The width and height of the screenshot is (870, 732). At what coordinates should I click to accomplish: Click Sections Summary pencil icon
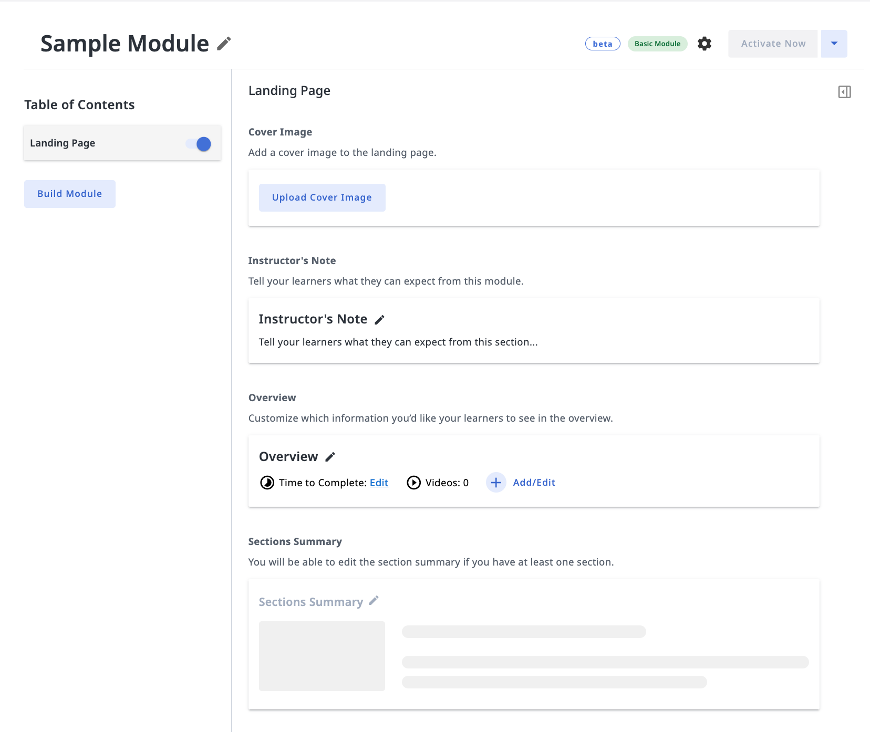point(374,600)
